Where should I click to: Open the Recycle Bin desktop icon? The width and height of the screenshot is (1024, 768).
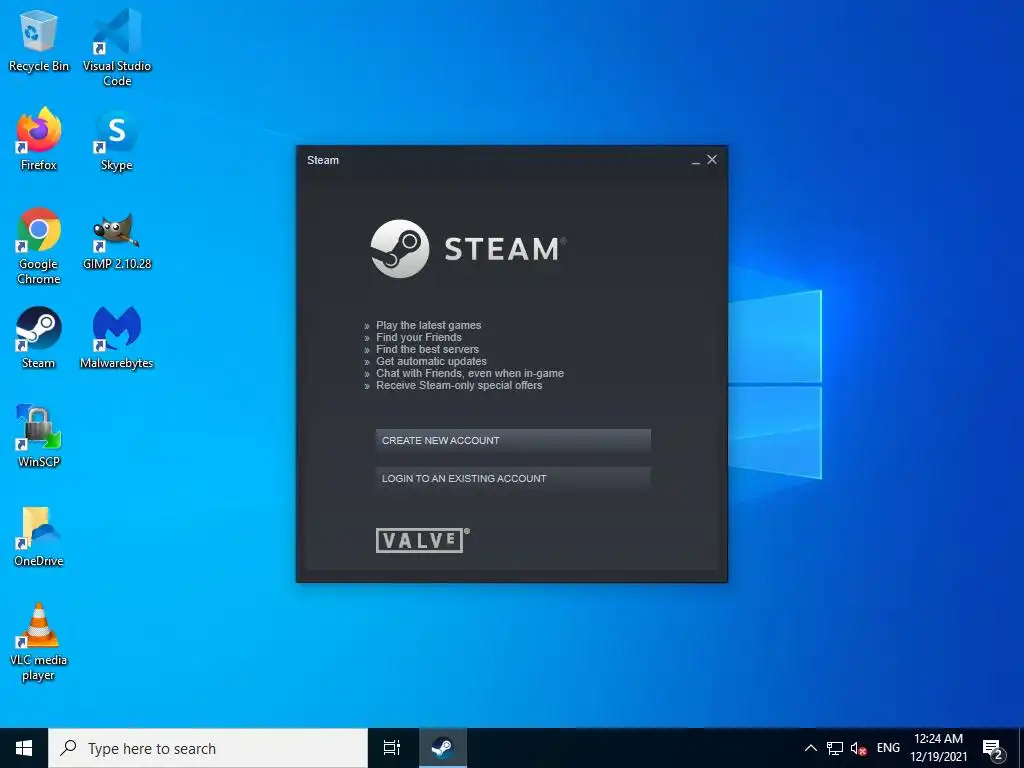(x=39, y=40)
